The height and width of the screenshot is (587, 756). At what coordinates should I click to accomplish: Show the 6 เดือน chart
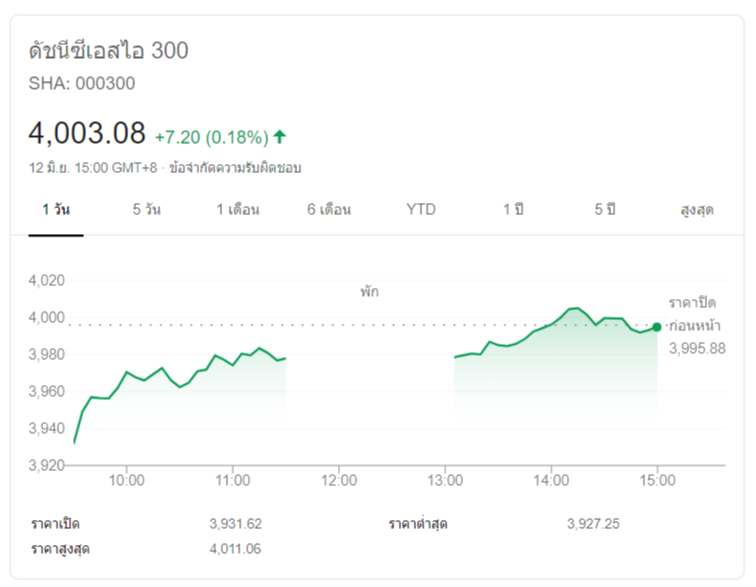click(x=329, y=210)
